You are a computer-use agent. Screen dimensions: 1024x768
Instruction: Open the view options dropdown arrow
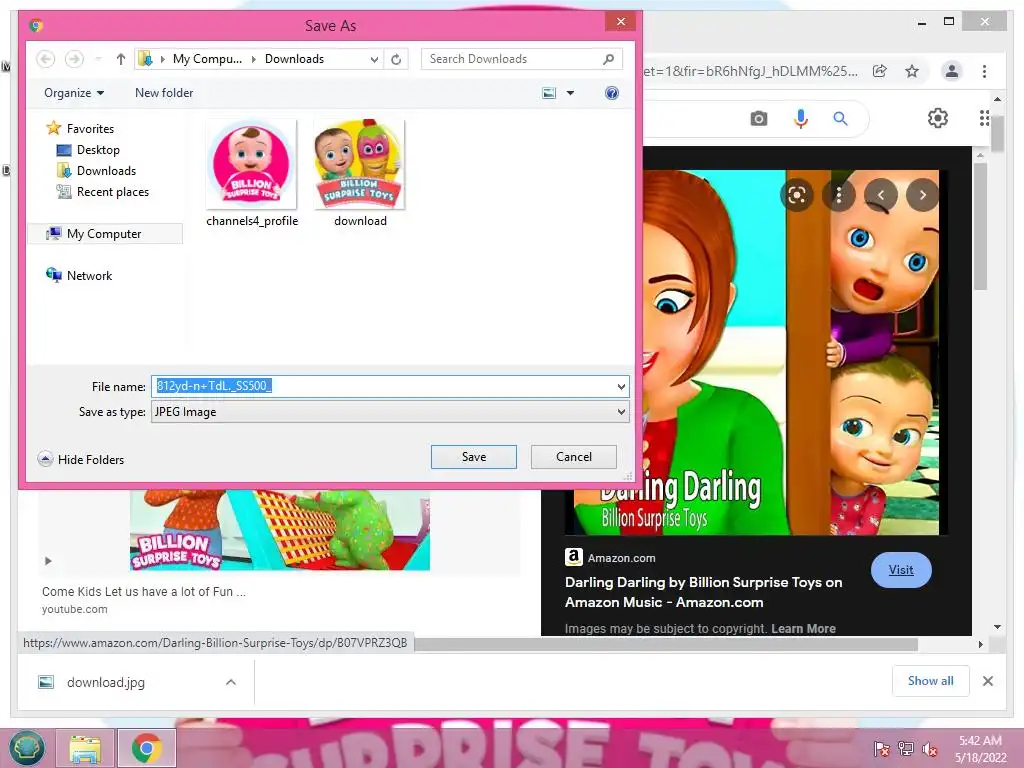(x=570, y=93)
